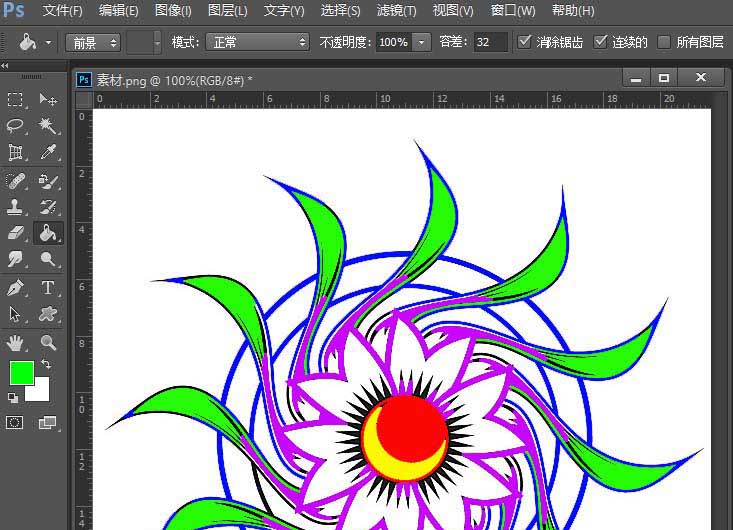This screenshot has height=530, width=733.
Task: Open the 不透明度 opacity slider arrow
Action: pos(421,42)
